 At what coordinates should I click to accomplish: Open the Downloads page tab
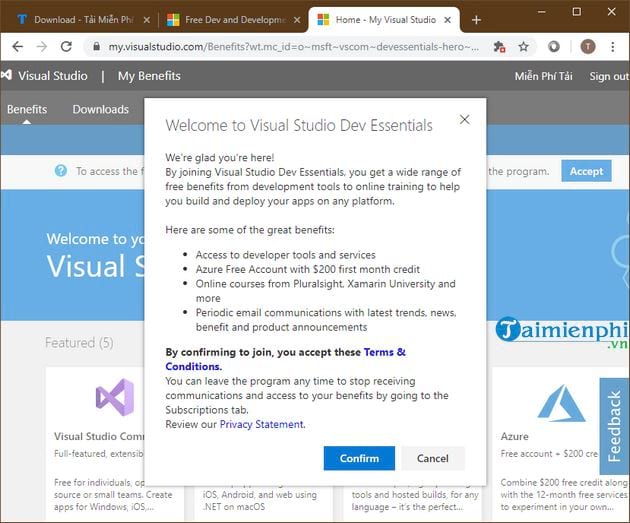pos(100,109)
